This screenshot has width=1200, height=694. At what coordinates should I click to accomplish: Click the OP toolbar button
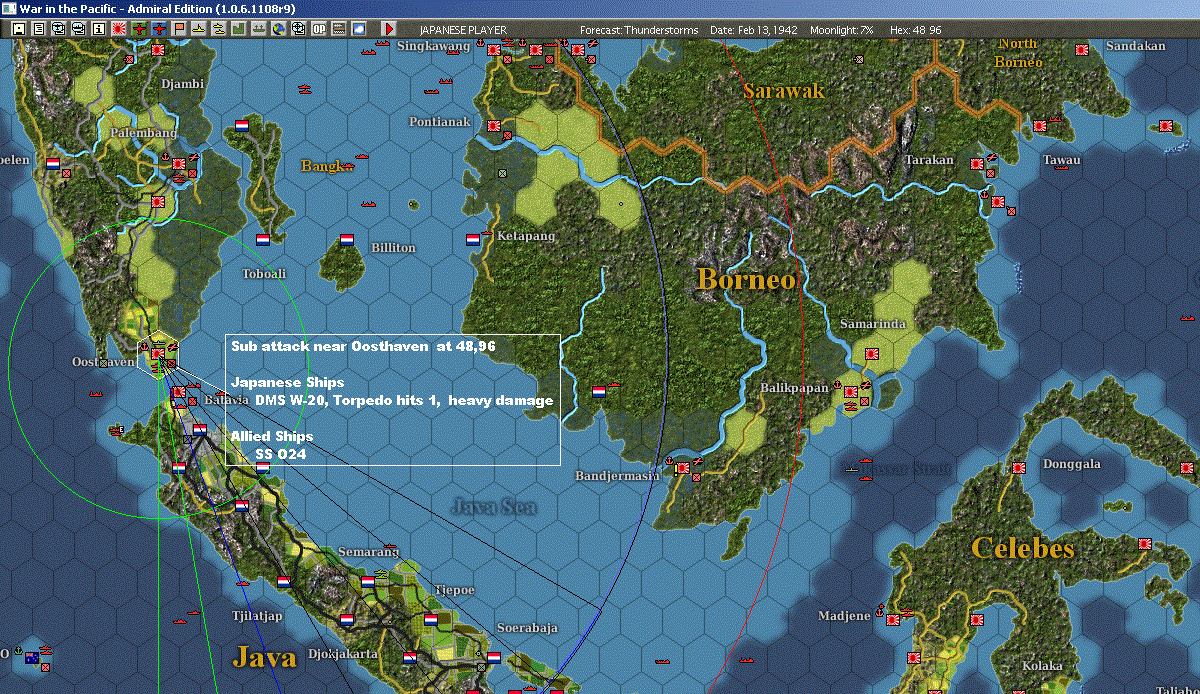[x=318, y=29]
